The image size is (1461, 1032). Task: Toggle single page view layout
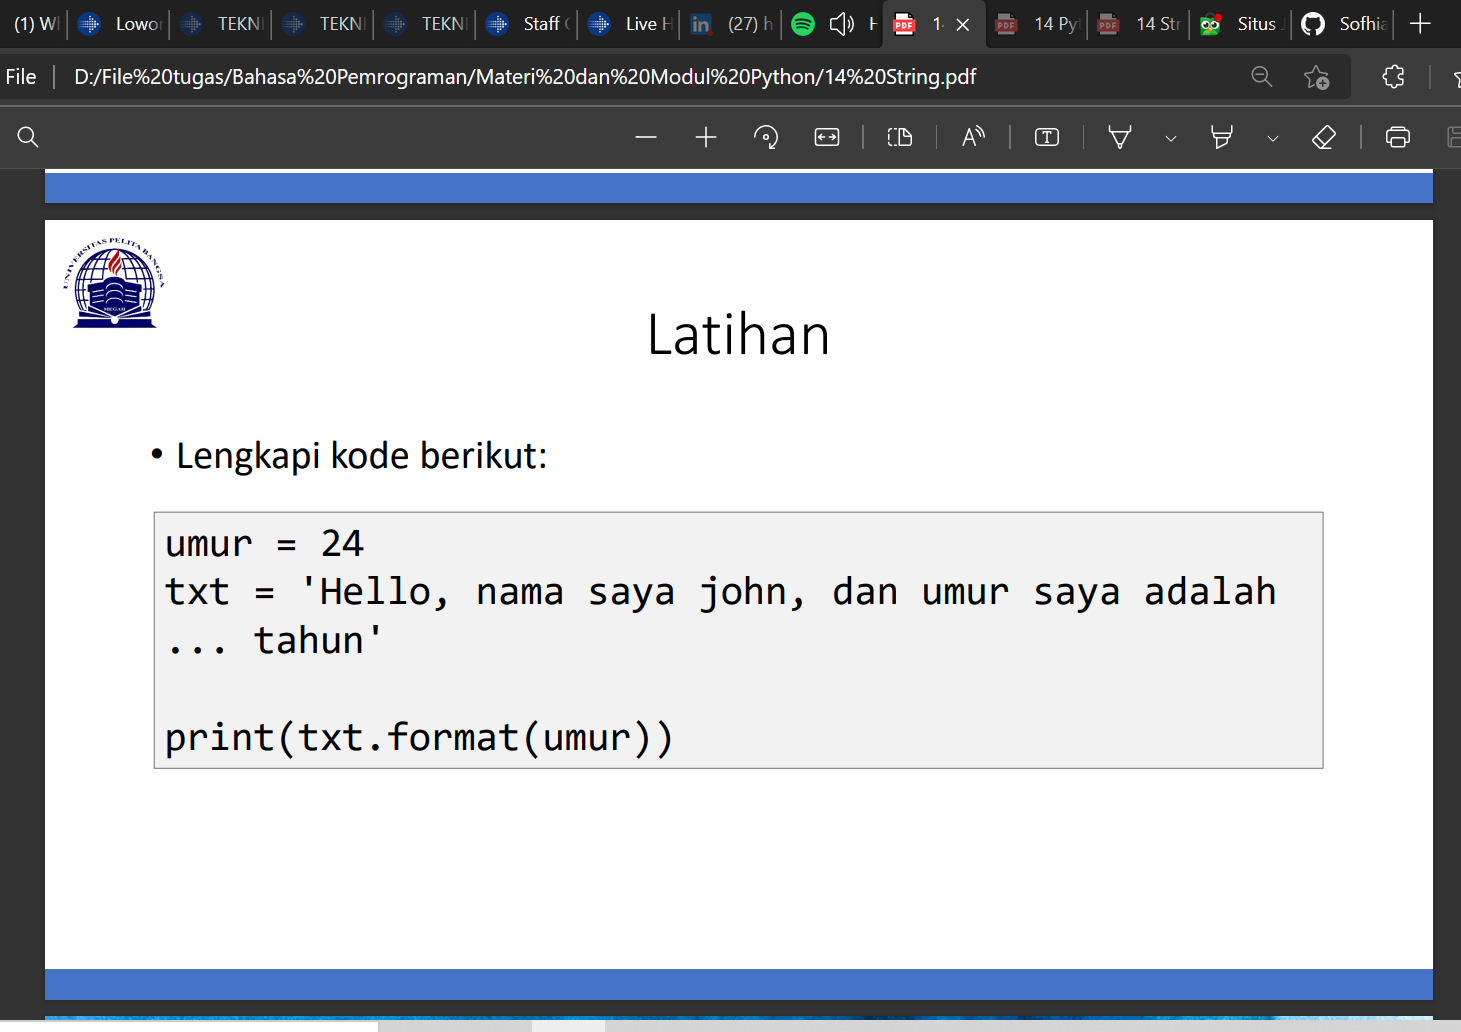click(x=899, y=137)
